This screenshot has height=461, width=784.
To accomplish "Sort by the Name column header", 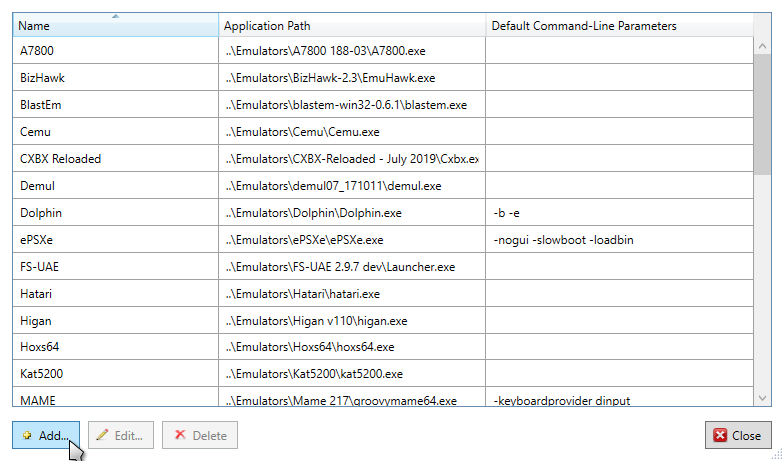I will pos(116,26).
